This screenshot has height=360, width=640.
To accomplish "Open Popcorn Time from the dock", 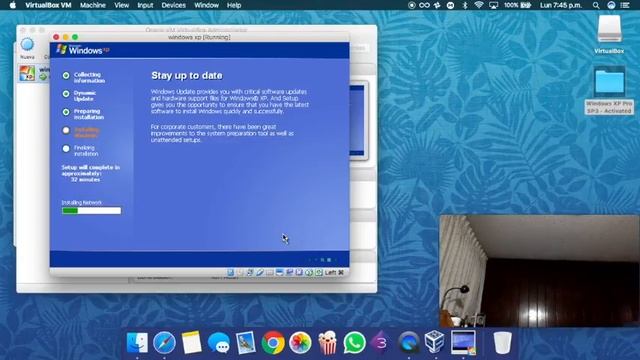I will tap(327, 342).
